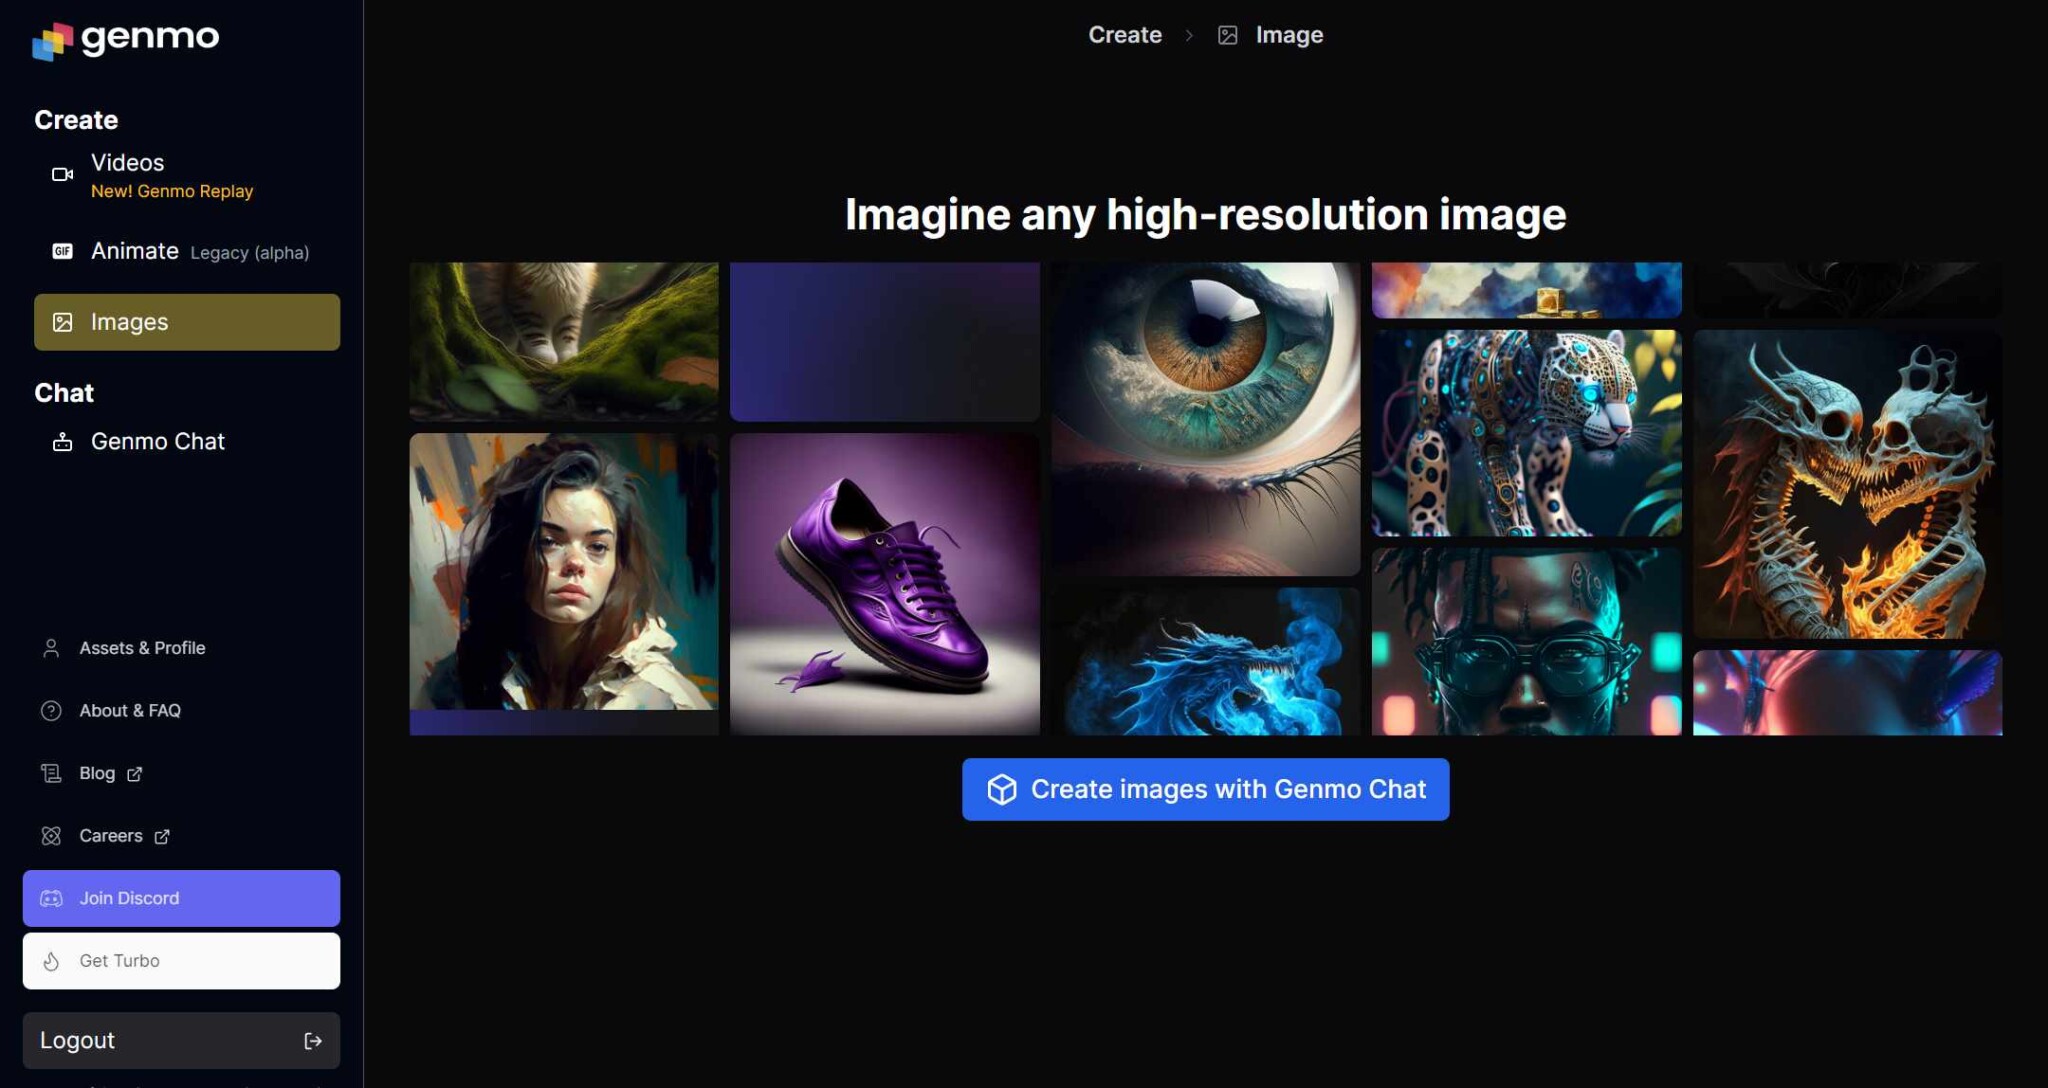
Task: Click the logout arrow icon
Action: [x=313, y=1040]
